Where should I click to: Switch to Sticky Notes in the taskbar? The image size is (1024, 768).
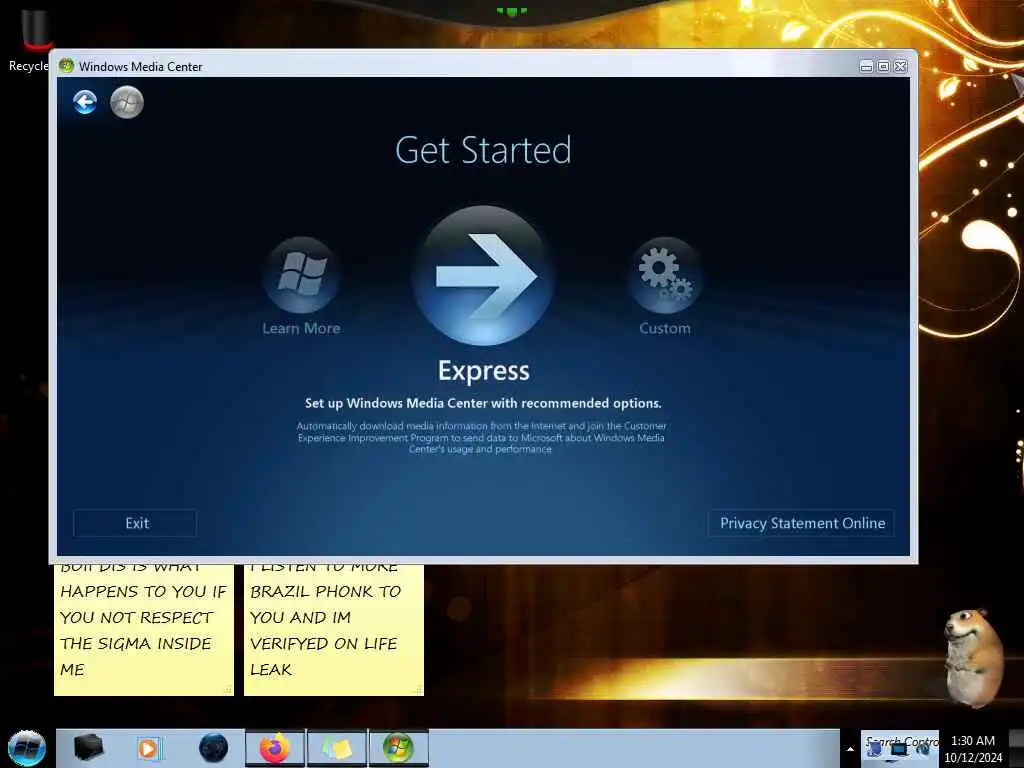[x=337, y=748]
